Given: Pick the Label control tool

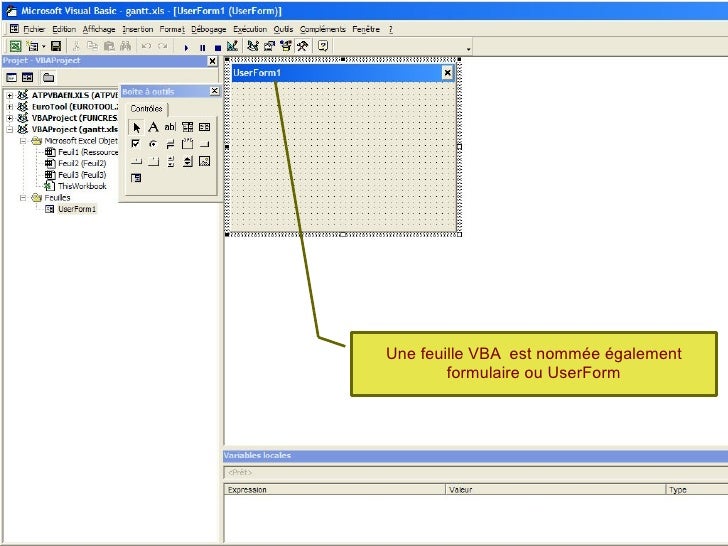Looking at the screenshot, I should coord(153,127).
